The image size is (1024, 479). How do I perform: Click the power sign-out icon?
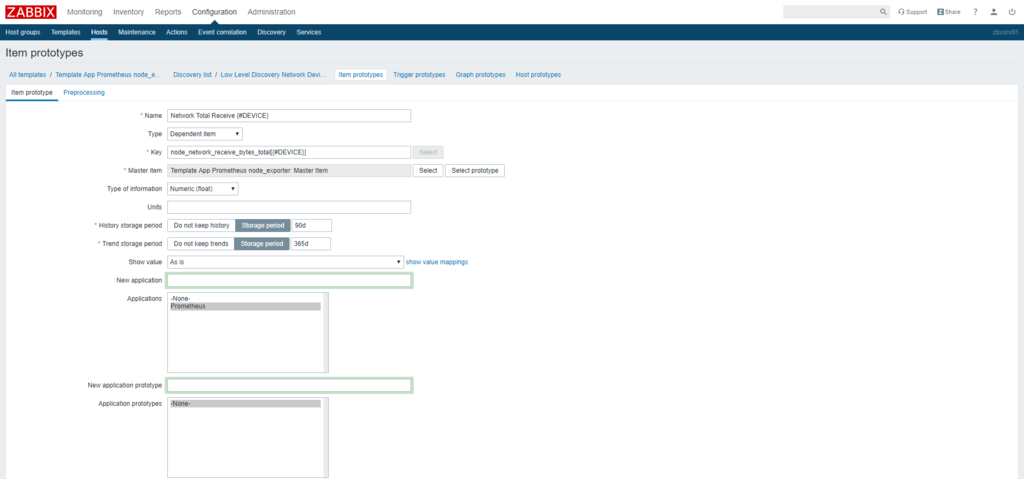pyautogui.click(x=1012, y=12)
